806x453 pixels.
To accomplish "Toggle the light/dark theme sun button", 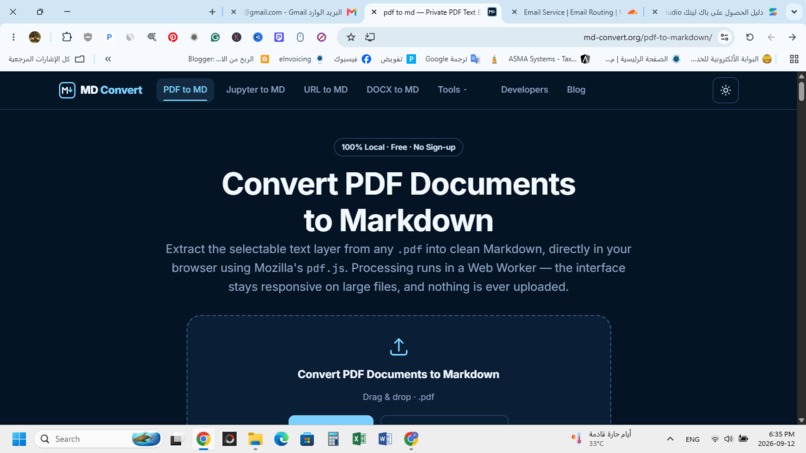I will (725, 90).
